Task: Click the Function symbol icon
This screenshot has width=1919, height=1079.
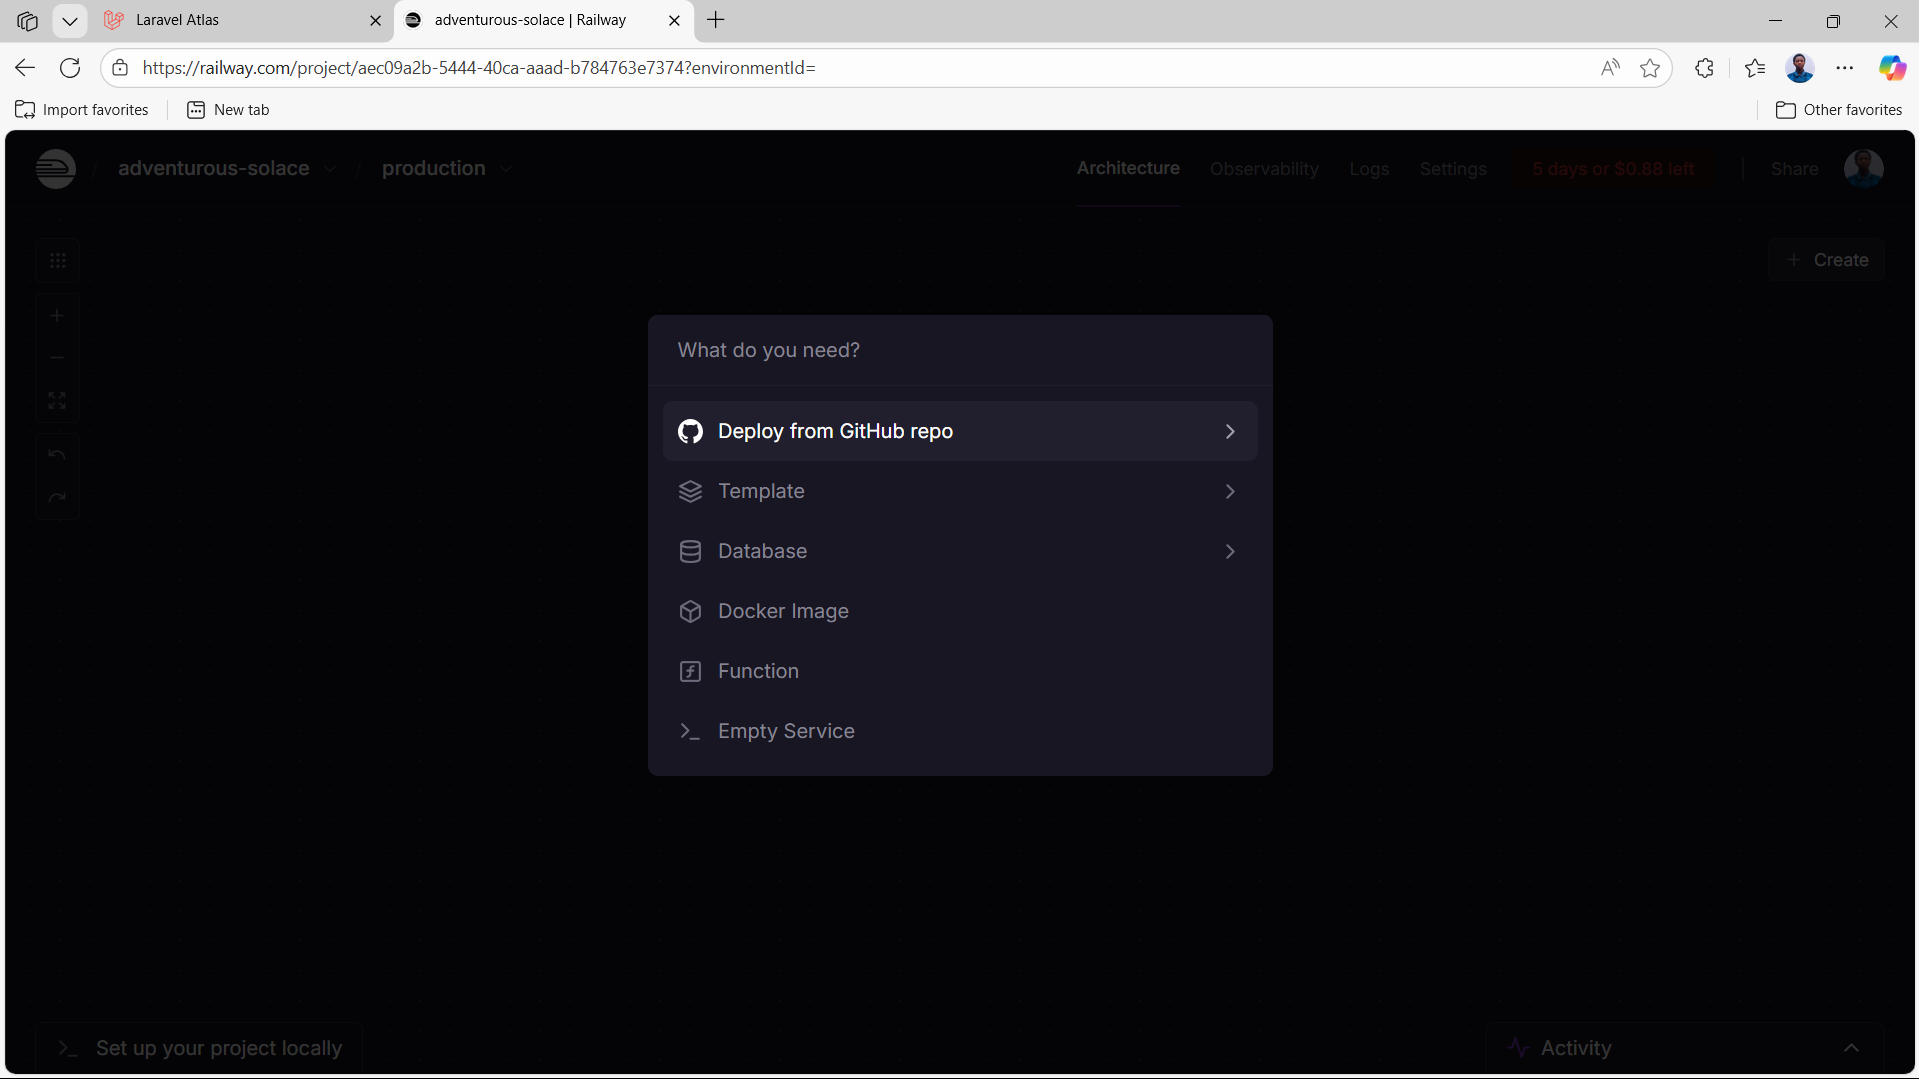Action: [x=690, y=671]
